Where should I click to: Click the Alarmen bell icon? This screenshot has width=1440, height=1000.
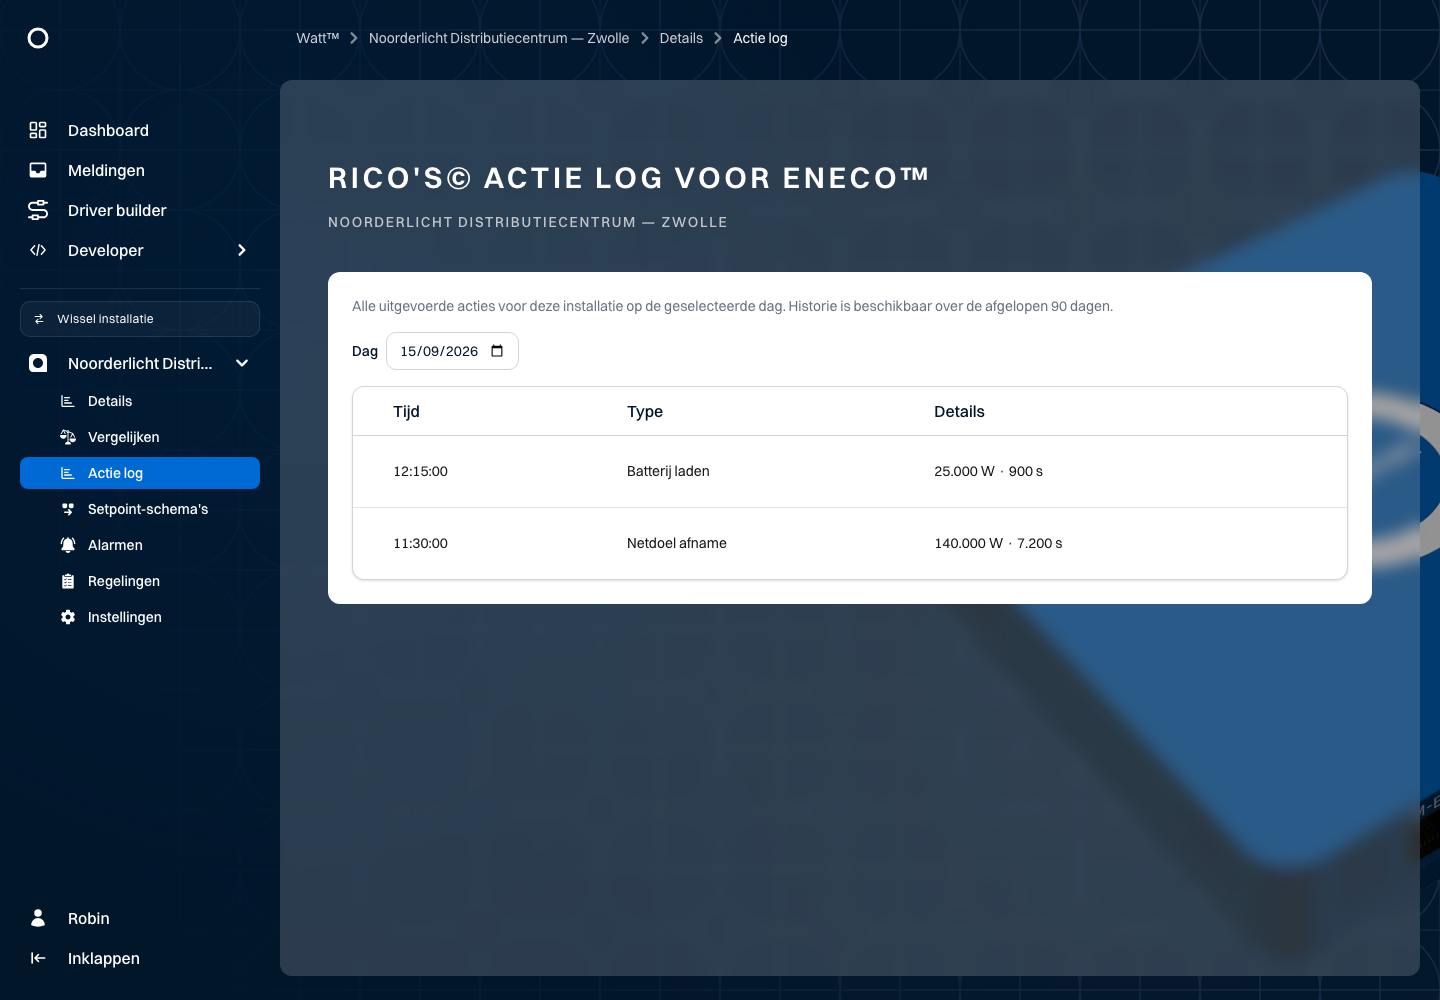tap(68, 545)
